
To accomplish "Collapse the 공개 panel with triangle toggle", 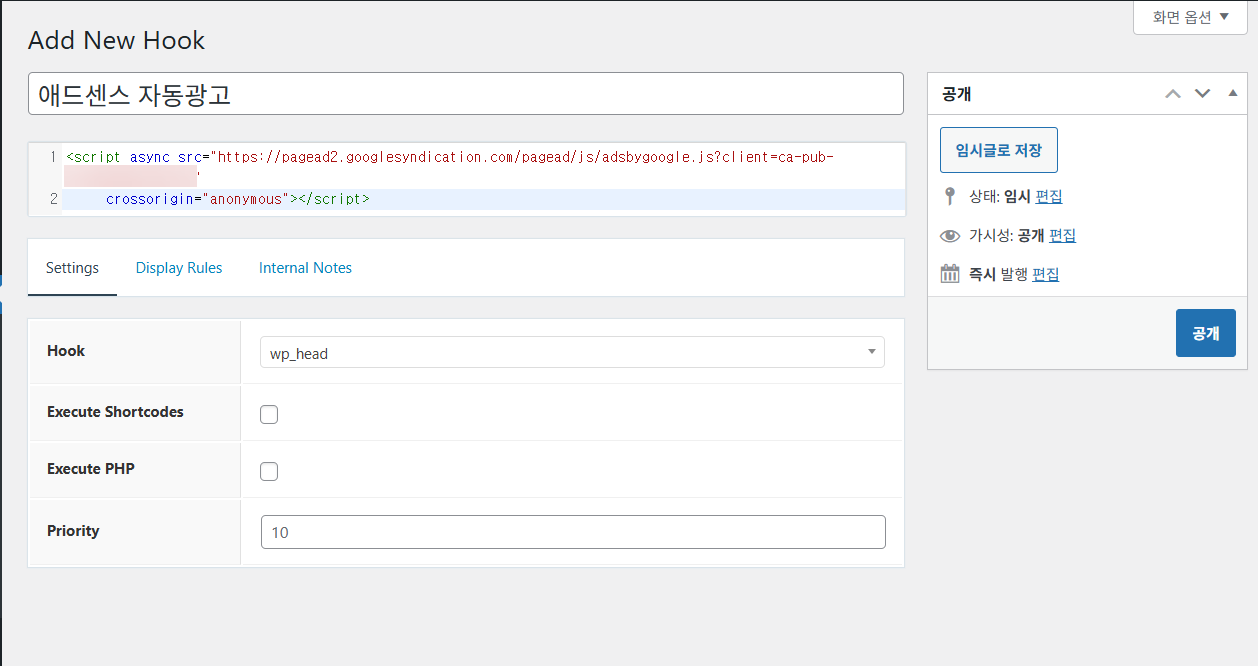I will coord(1232,93).
